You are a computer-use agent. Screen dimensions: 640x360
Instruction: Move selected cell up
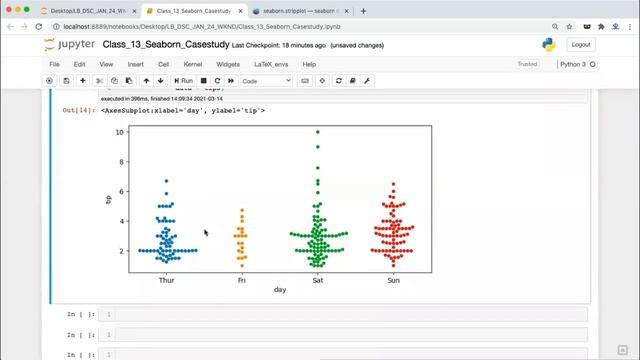point(146,81)
